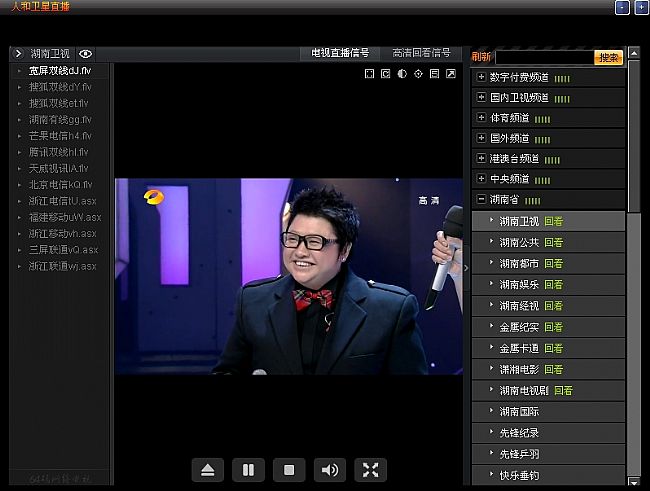Select the 湖南电视剧 channel
650x491 pixels.
[524, 391]
